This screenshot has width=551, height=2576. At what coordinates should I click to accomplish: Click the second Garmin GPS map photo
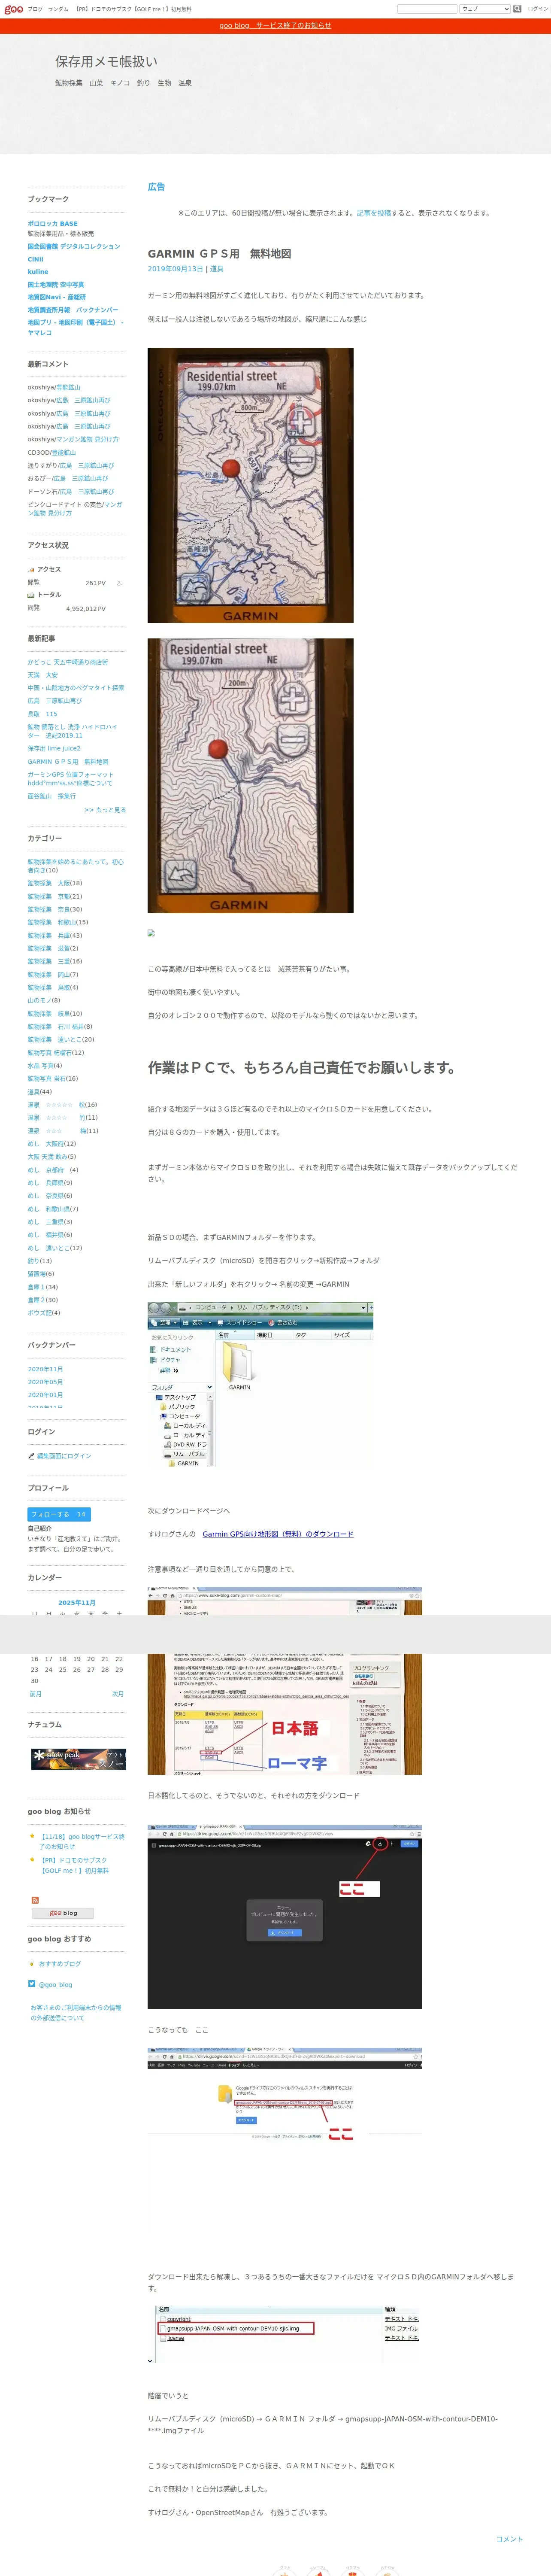coord(250,775)
